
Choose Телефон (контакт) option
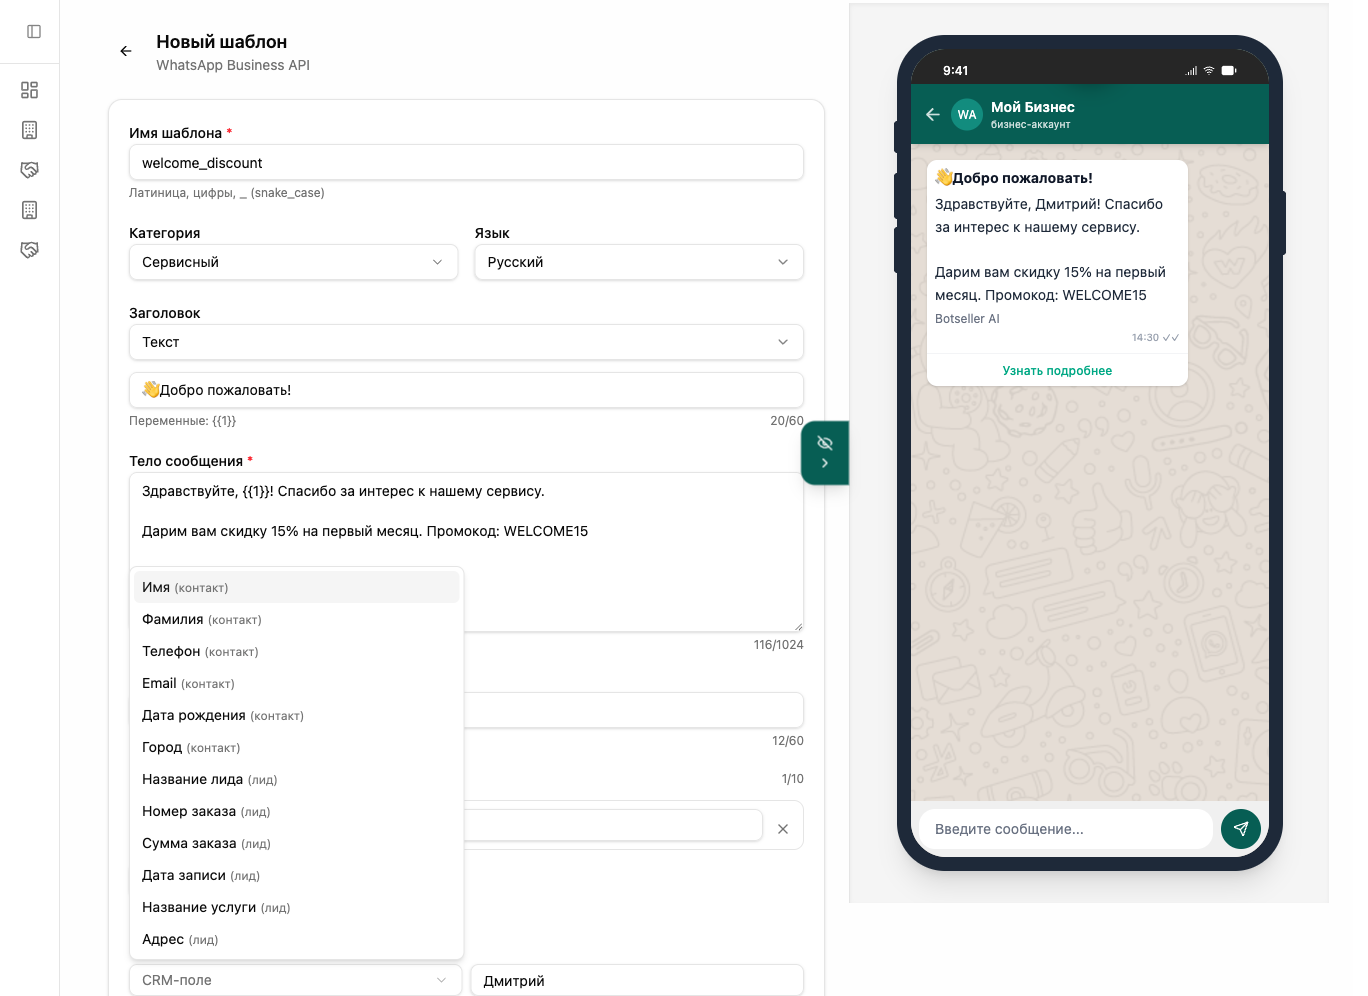click(x=296, y=652)
